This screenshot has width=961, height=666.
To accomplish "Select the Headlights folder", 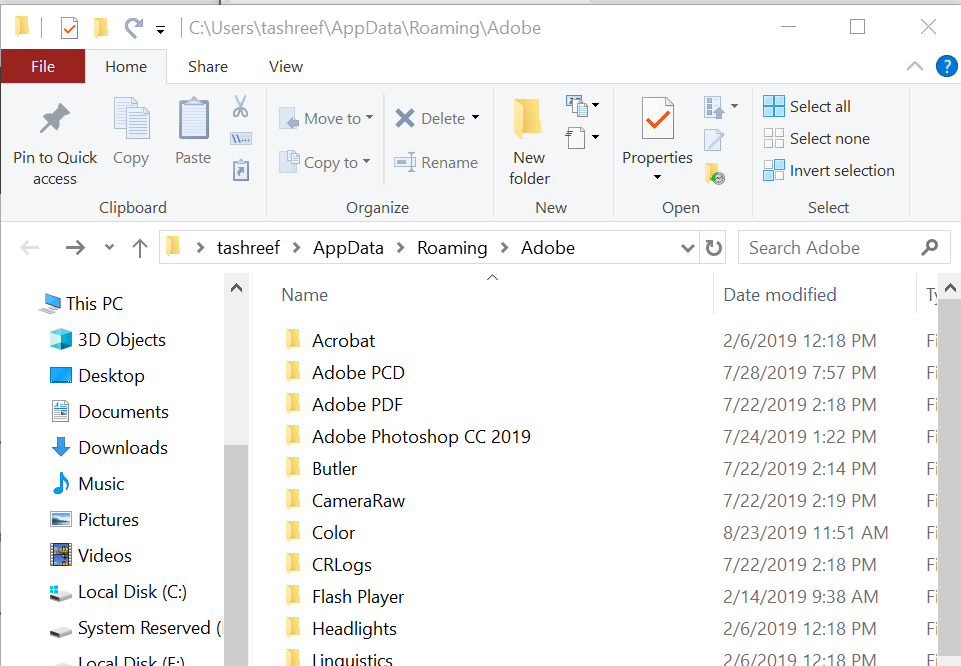I will pos(341,629).
